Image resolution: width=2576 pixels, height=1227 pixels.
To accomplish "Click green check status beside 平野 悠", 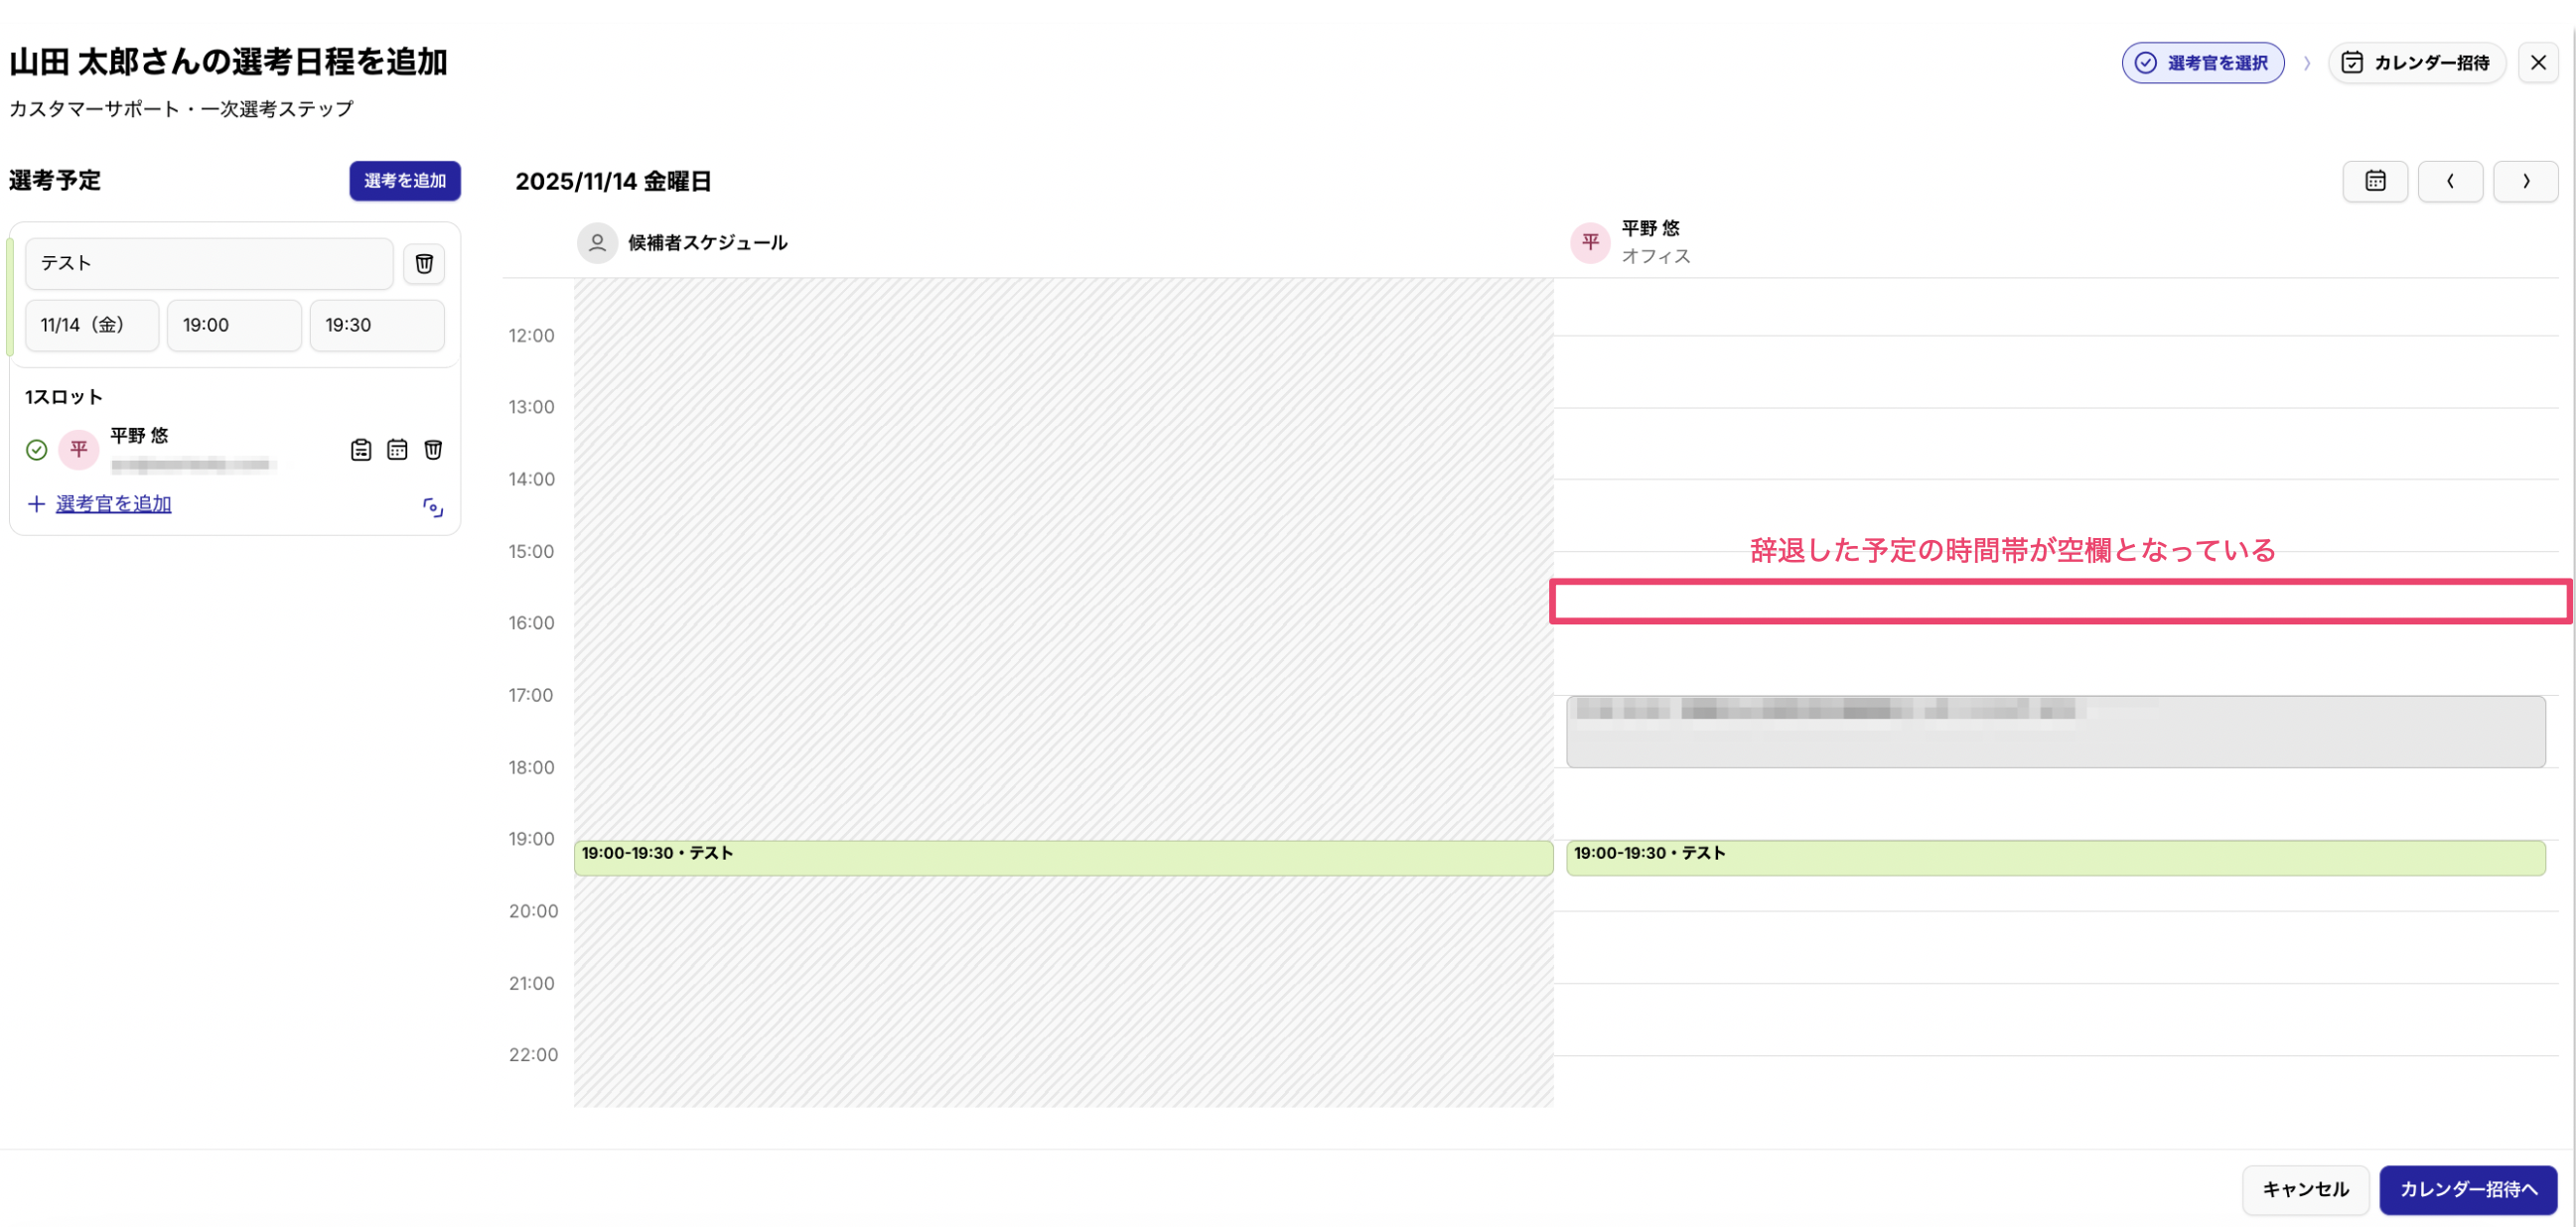I will (x=37, y=450).
